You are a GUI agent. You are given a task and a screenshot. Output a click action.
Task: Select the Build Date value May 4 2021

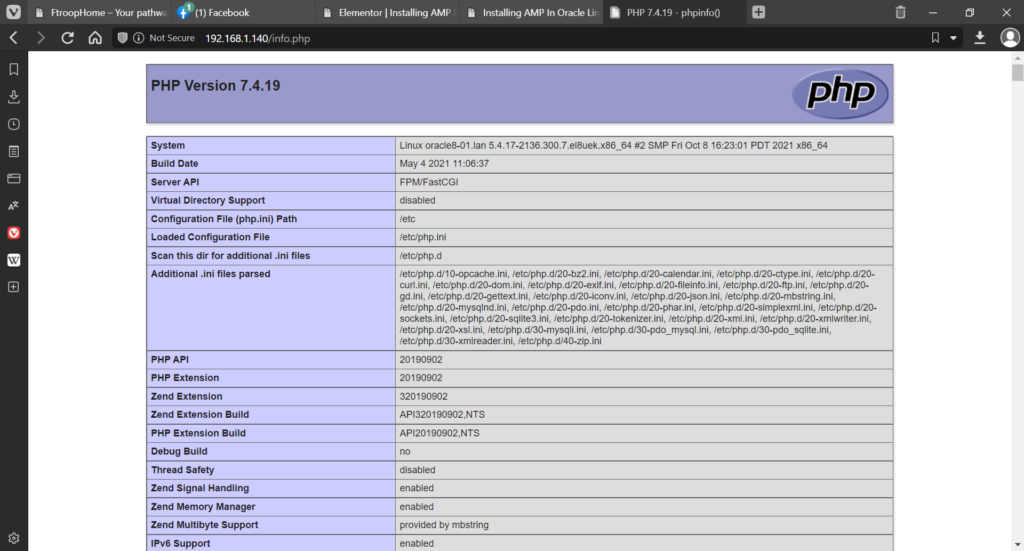[444, 164]
